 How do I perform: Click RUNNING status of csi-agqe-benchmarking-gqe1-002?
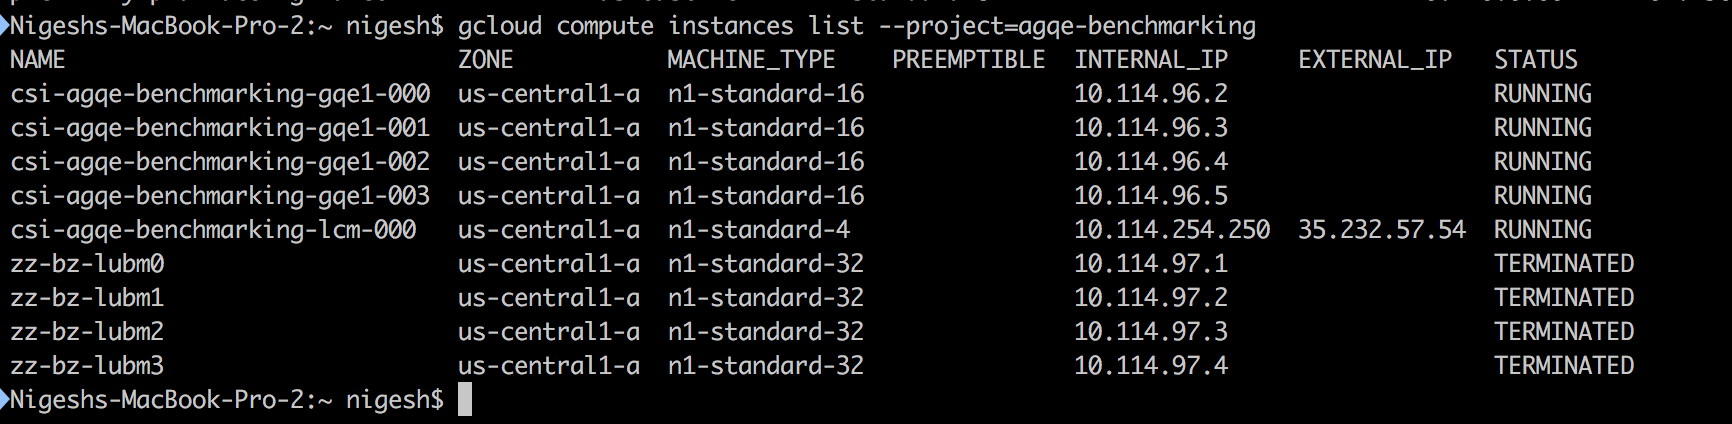tap(1542, 162)
